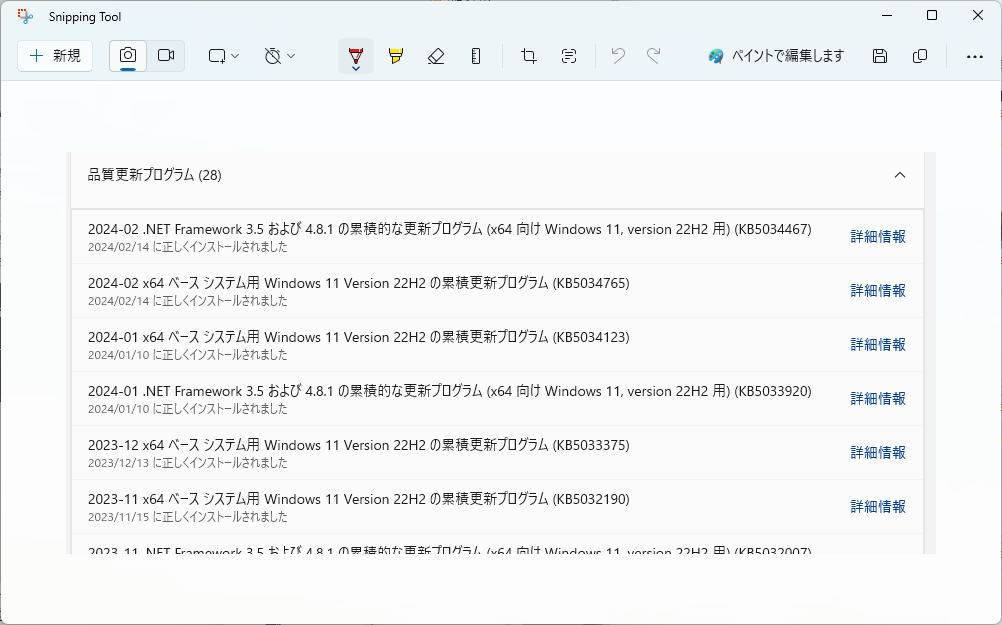This screenshot has width=1002, height=625.
Task: Select the yellow highlighter tool
Action: (396, 56)
